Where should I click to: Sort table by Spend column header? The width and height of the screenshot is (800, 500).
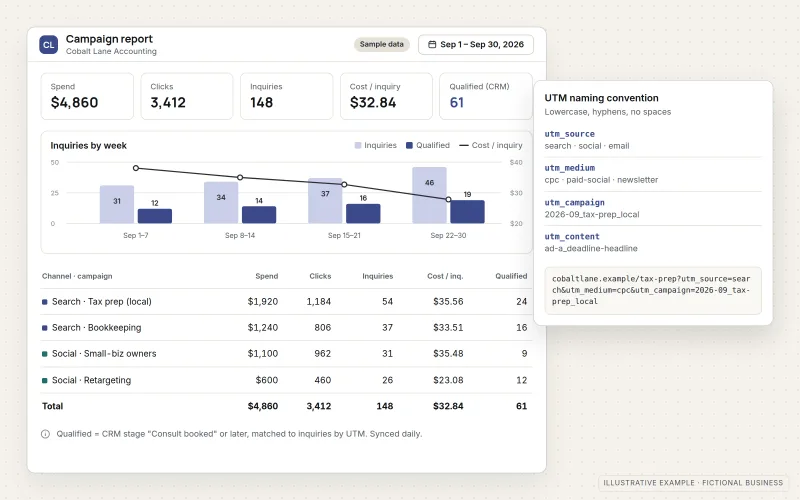[x=267, y=276]
